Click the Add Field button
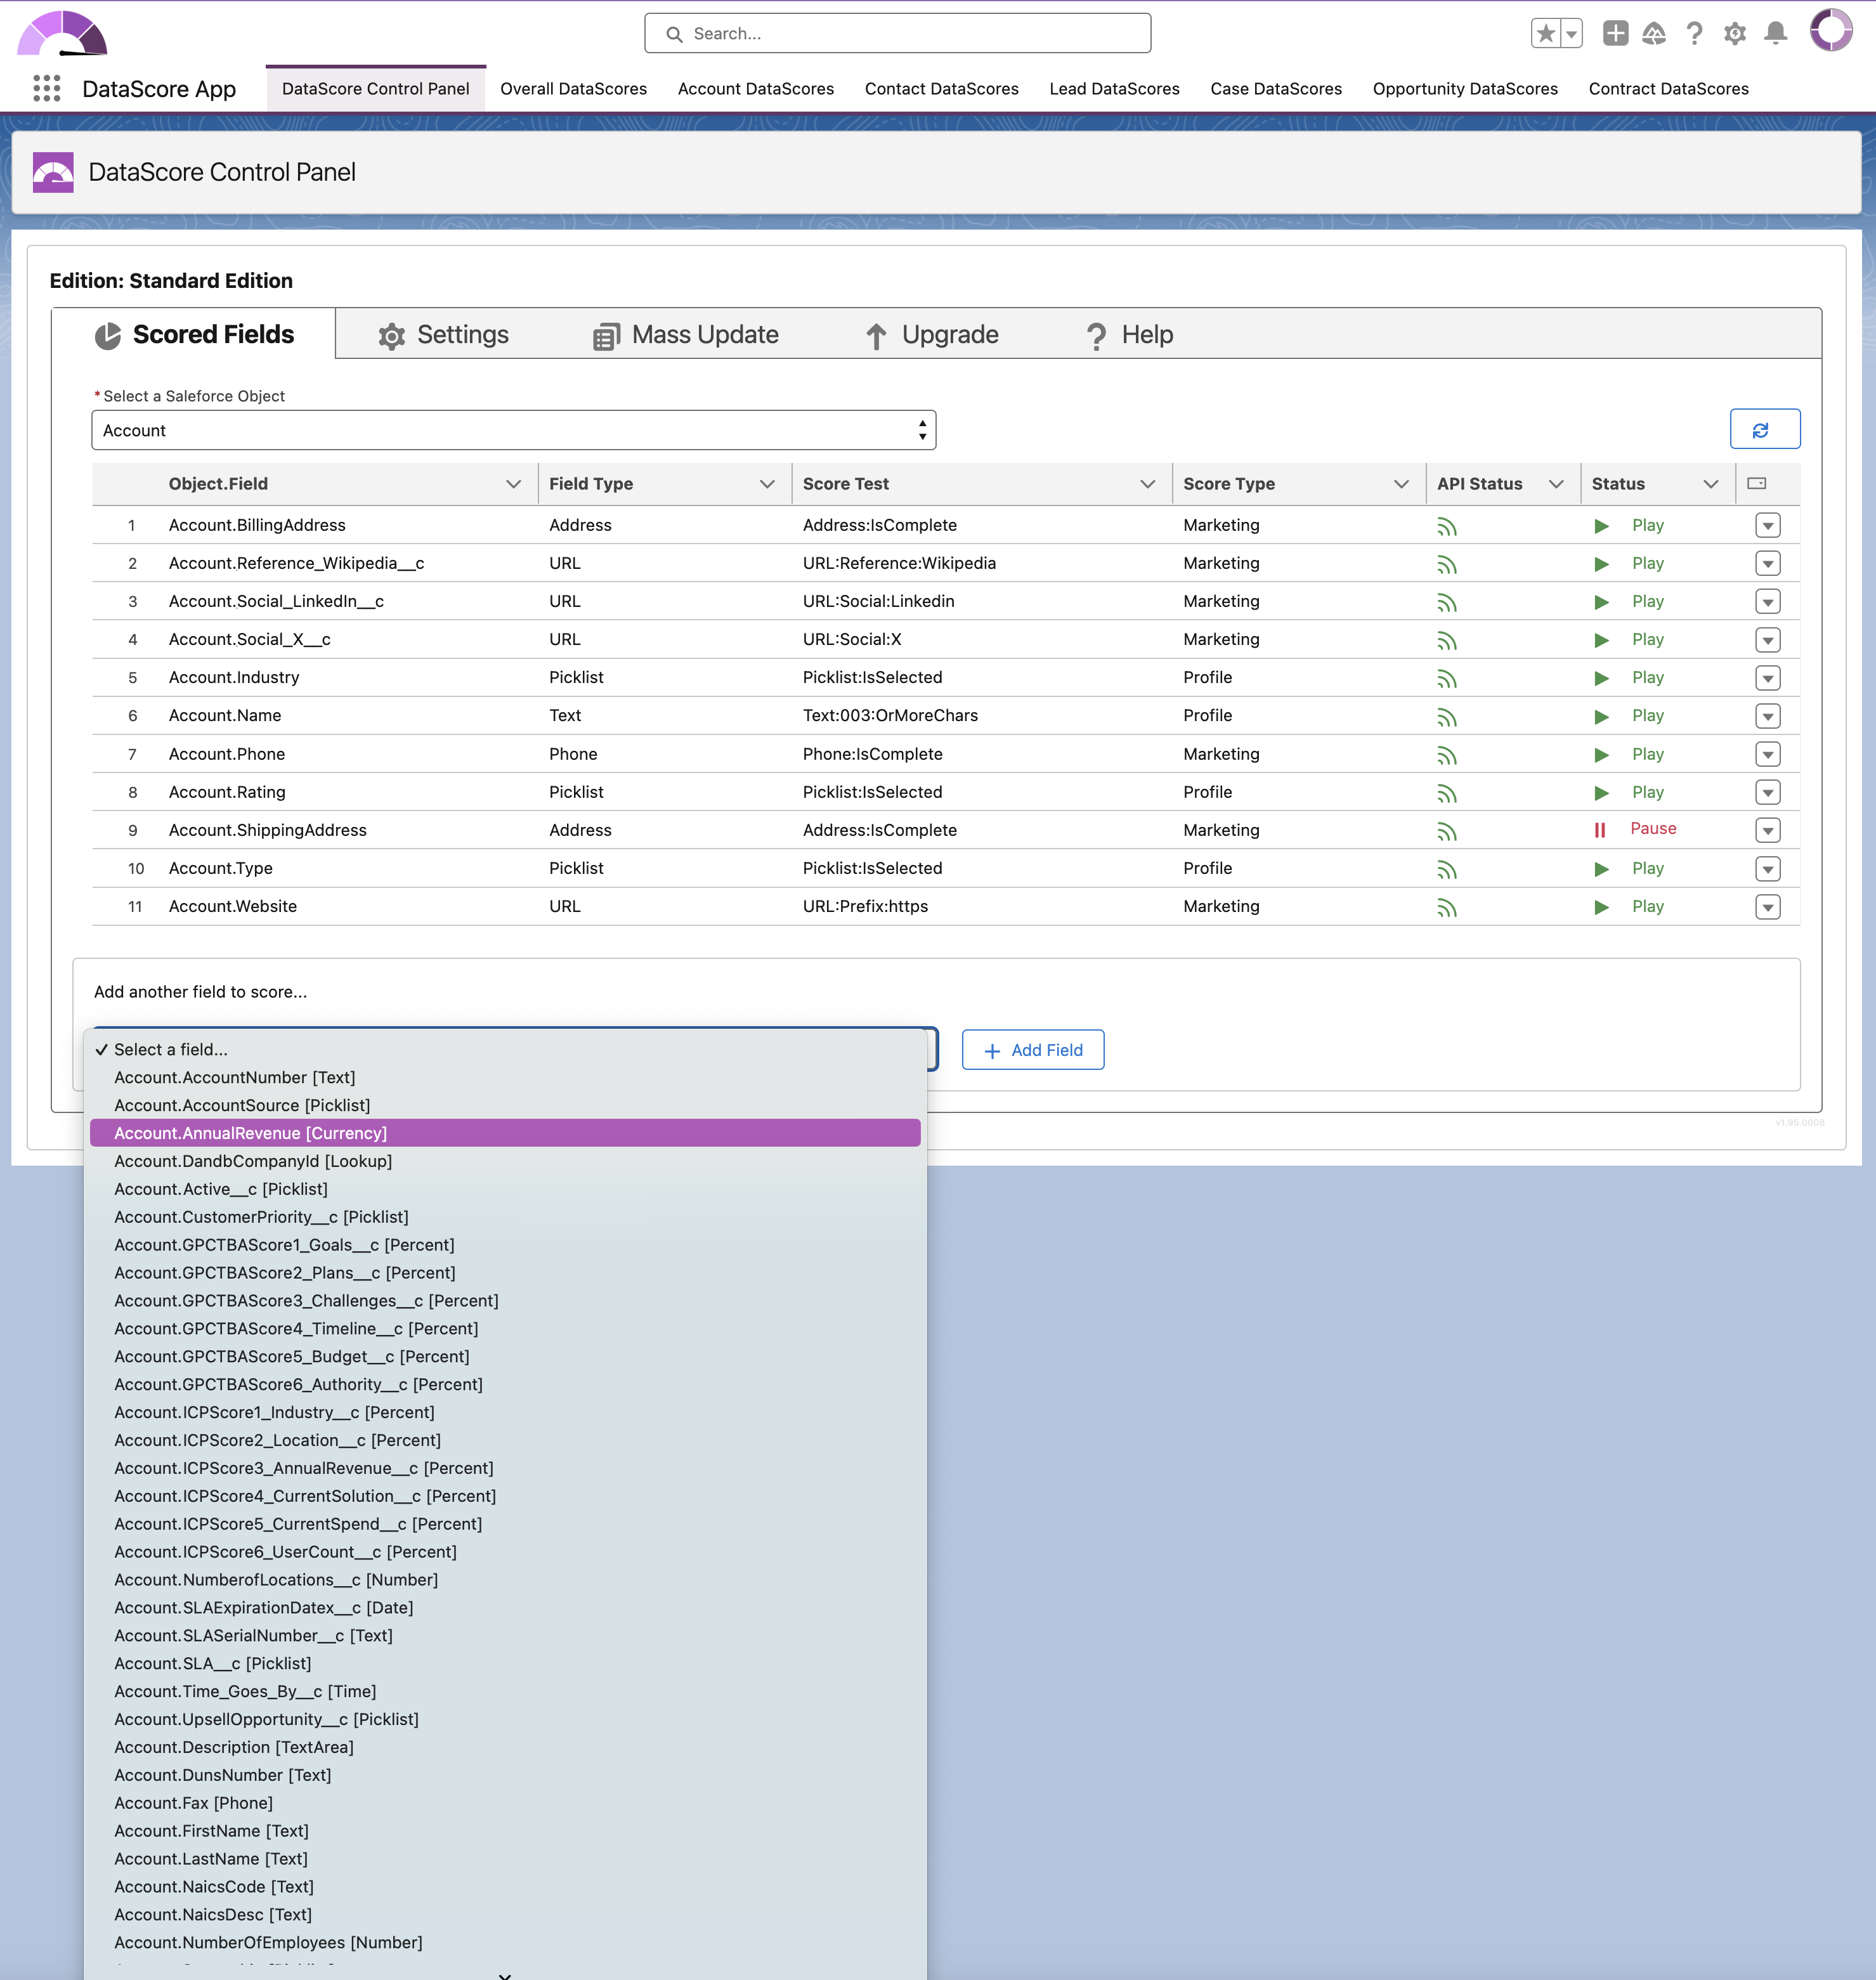 tap(1032, 1050)
